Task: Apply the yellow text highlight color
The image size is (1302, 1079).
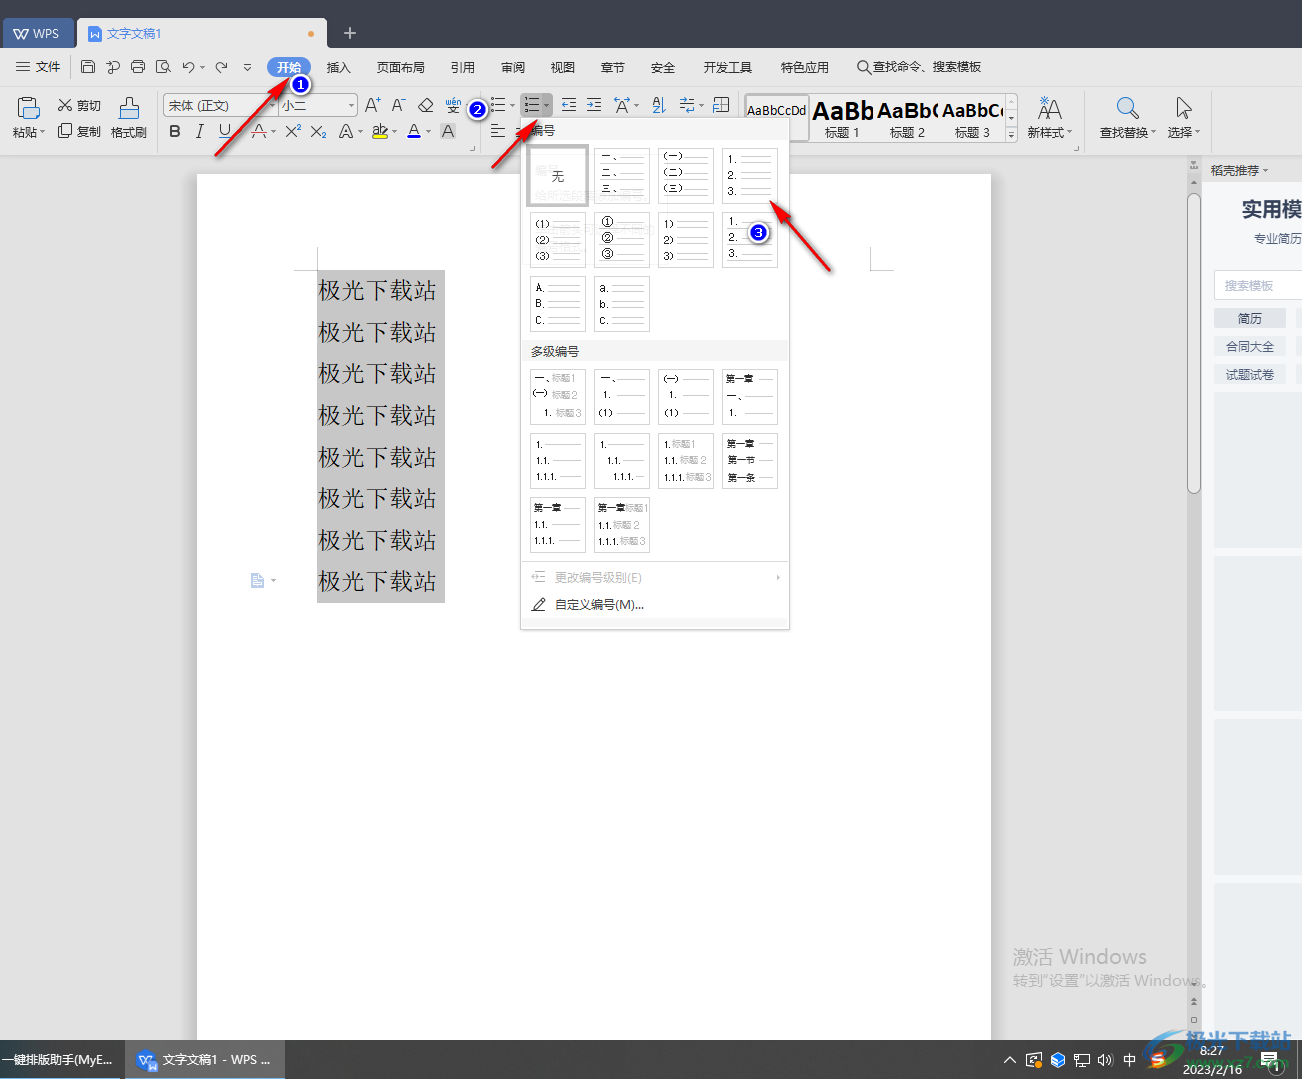Action: (x=379, y=131)
